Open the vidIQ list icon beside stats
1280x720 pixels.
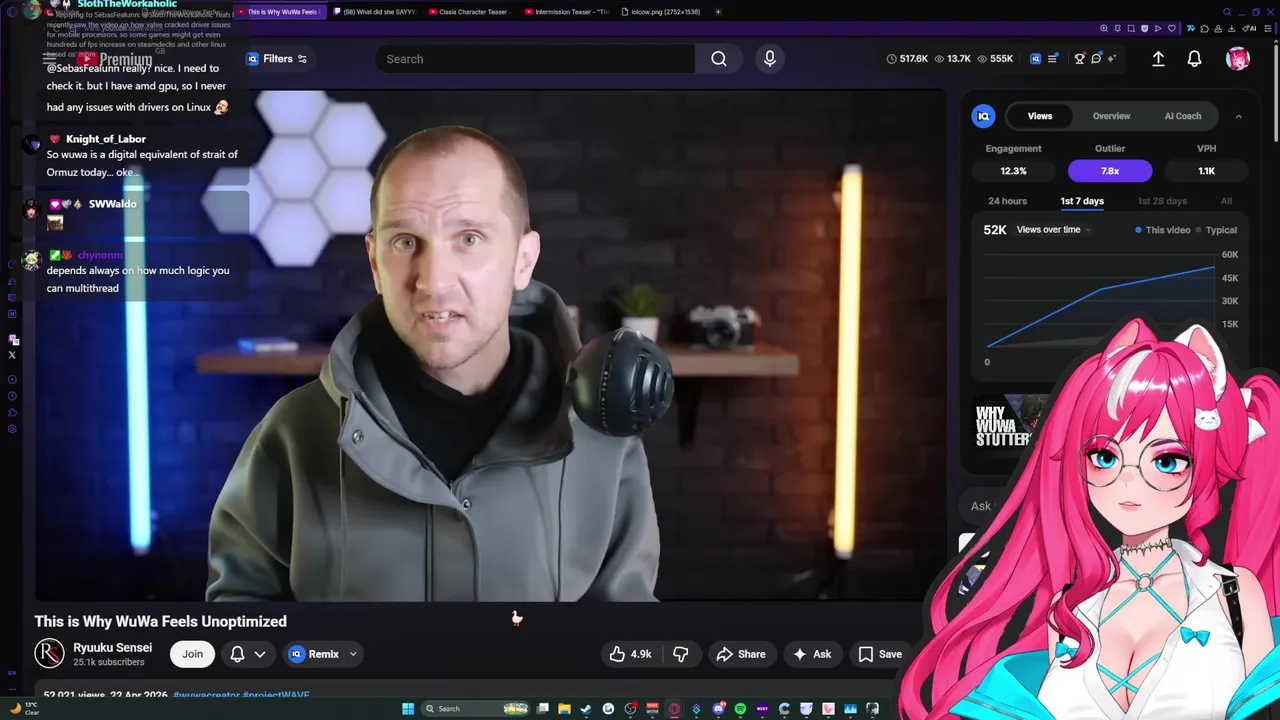(1052, 59)
